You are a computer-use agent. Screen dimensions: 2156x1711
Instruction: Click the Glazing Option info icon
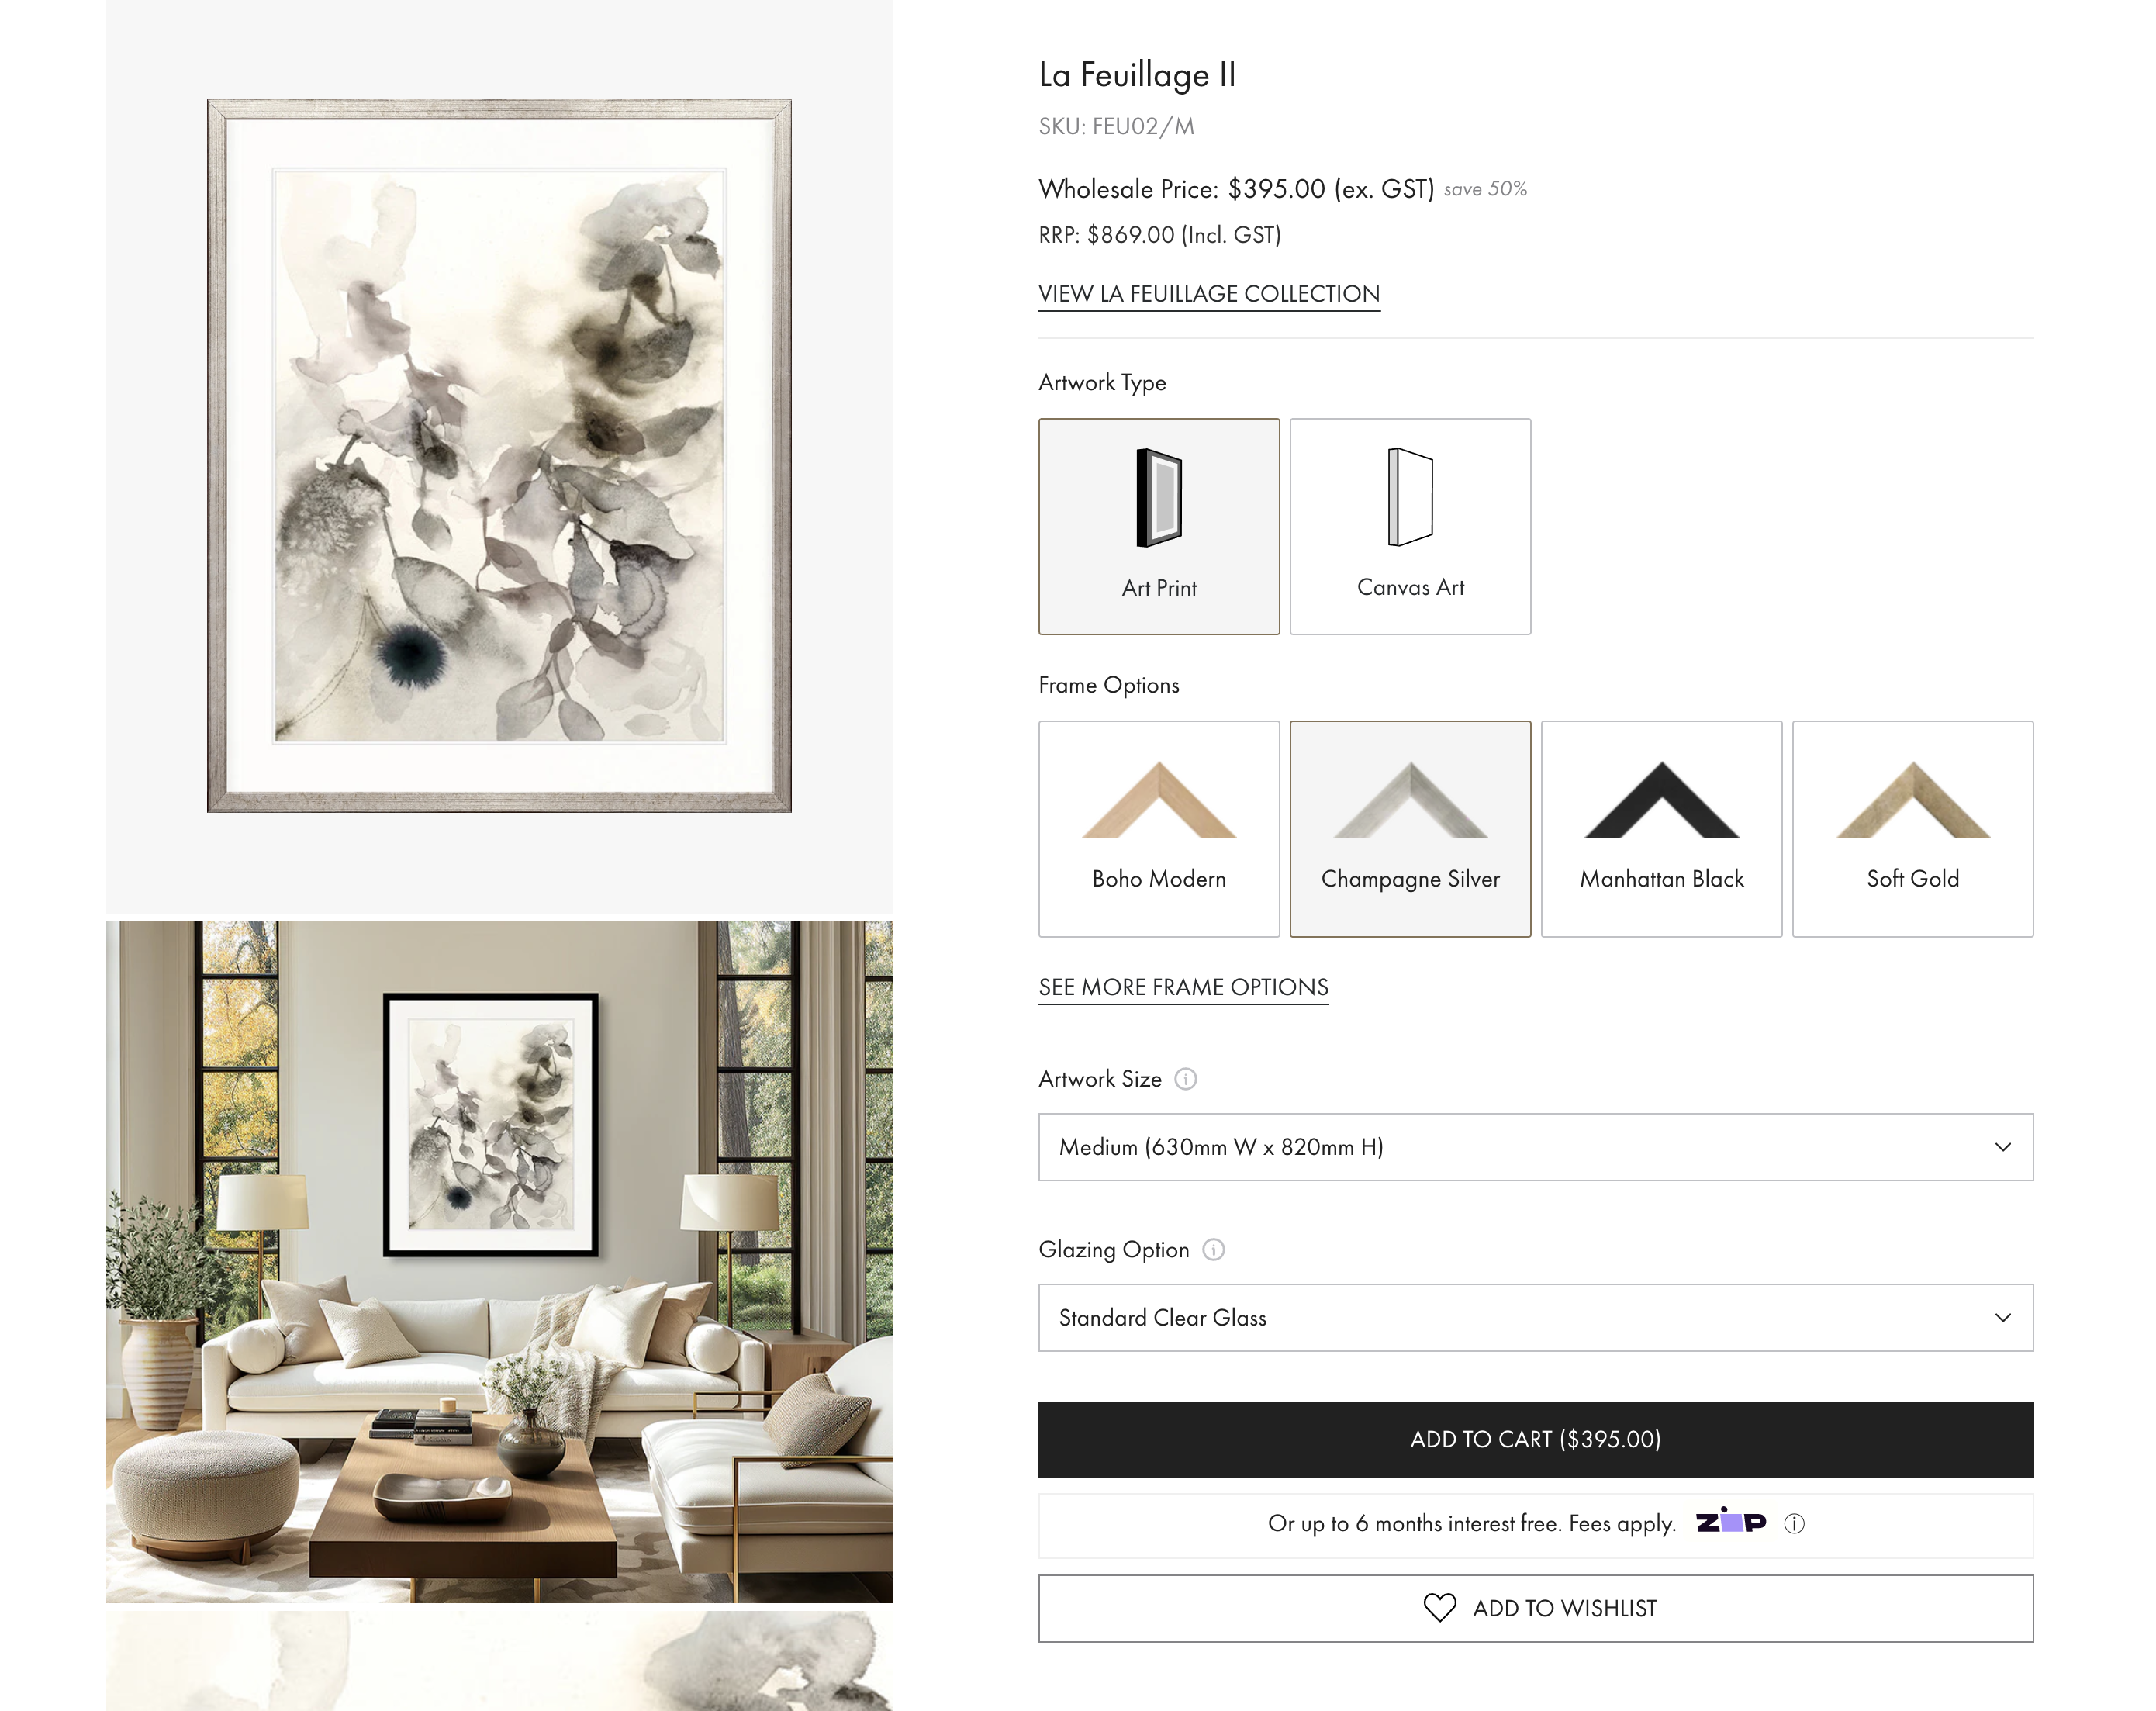[x=1213, y=1250]
